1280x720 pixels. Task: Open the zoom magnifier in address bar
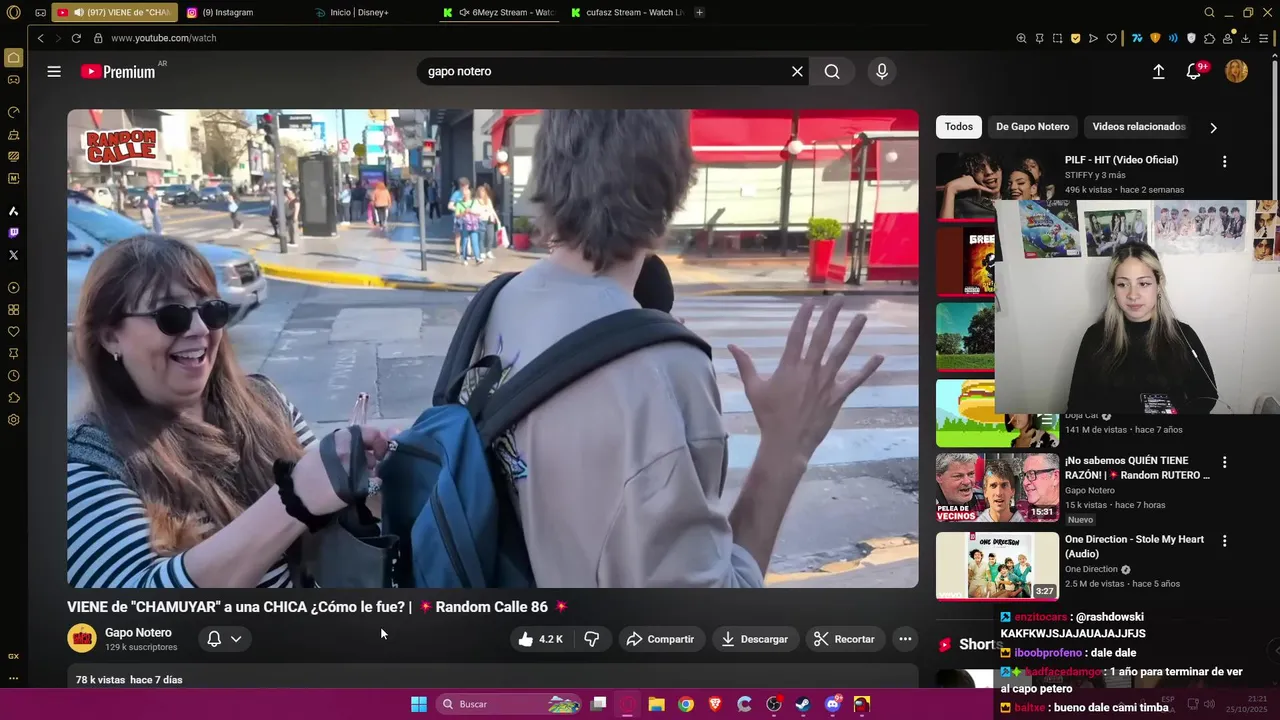point(1021,38)
